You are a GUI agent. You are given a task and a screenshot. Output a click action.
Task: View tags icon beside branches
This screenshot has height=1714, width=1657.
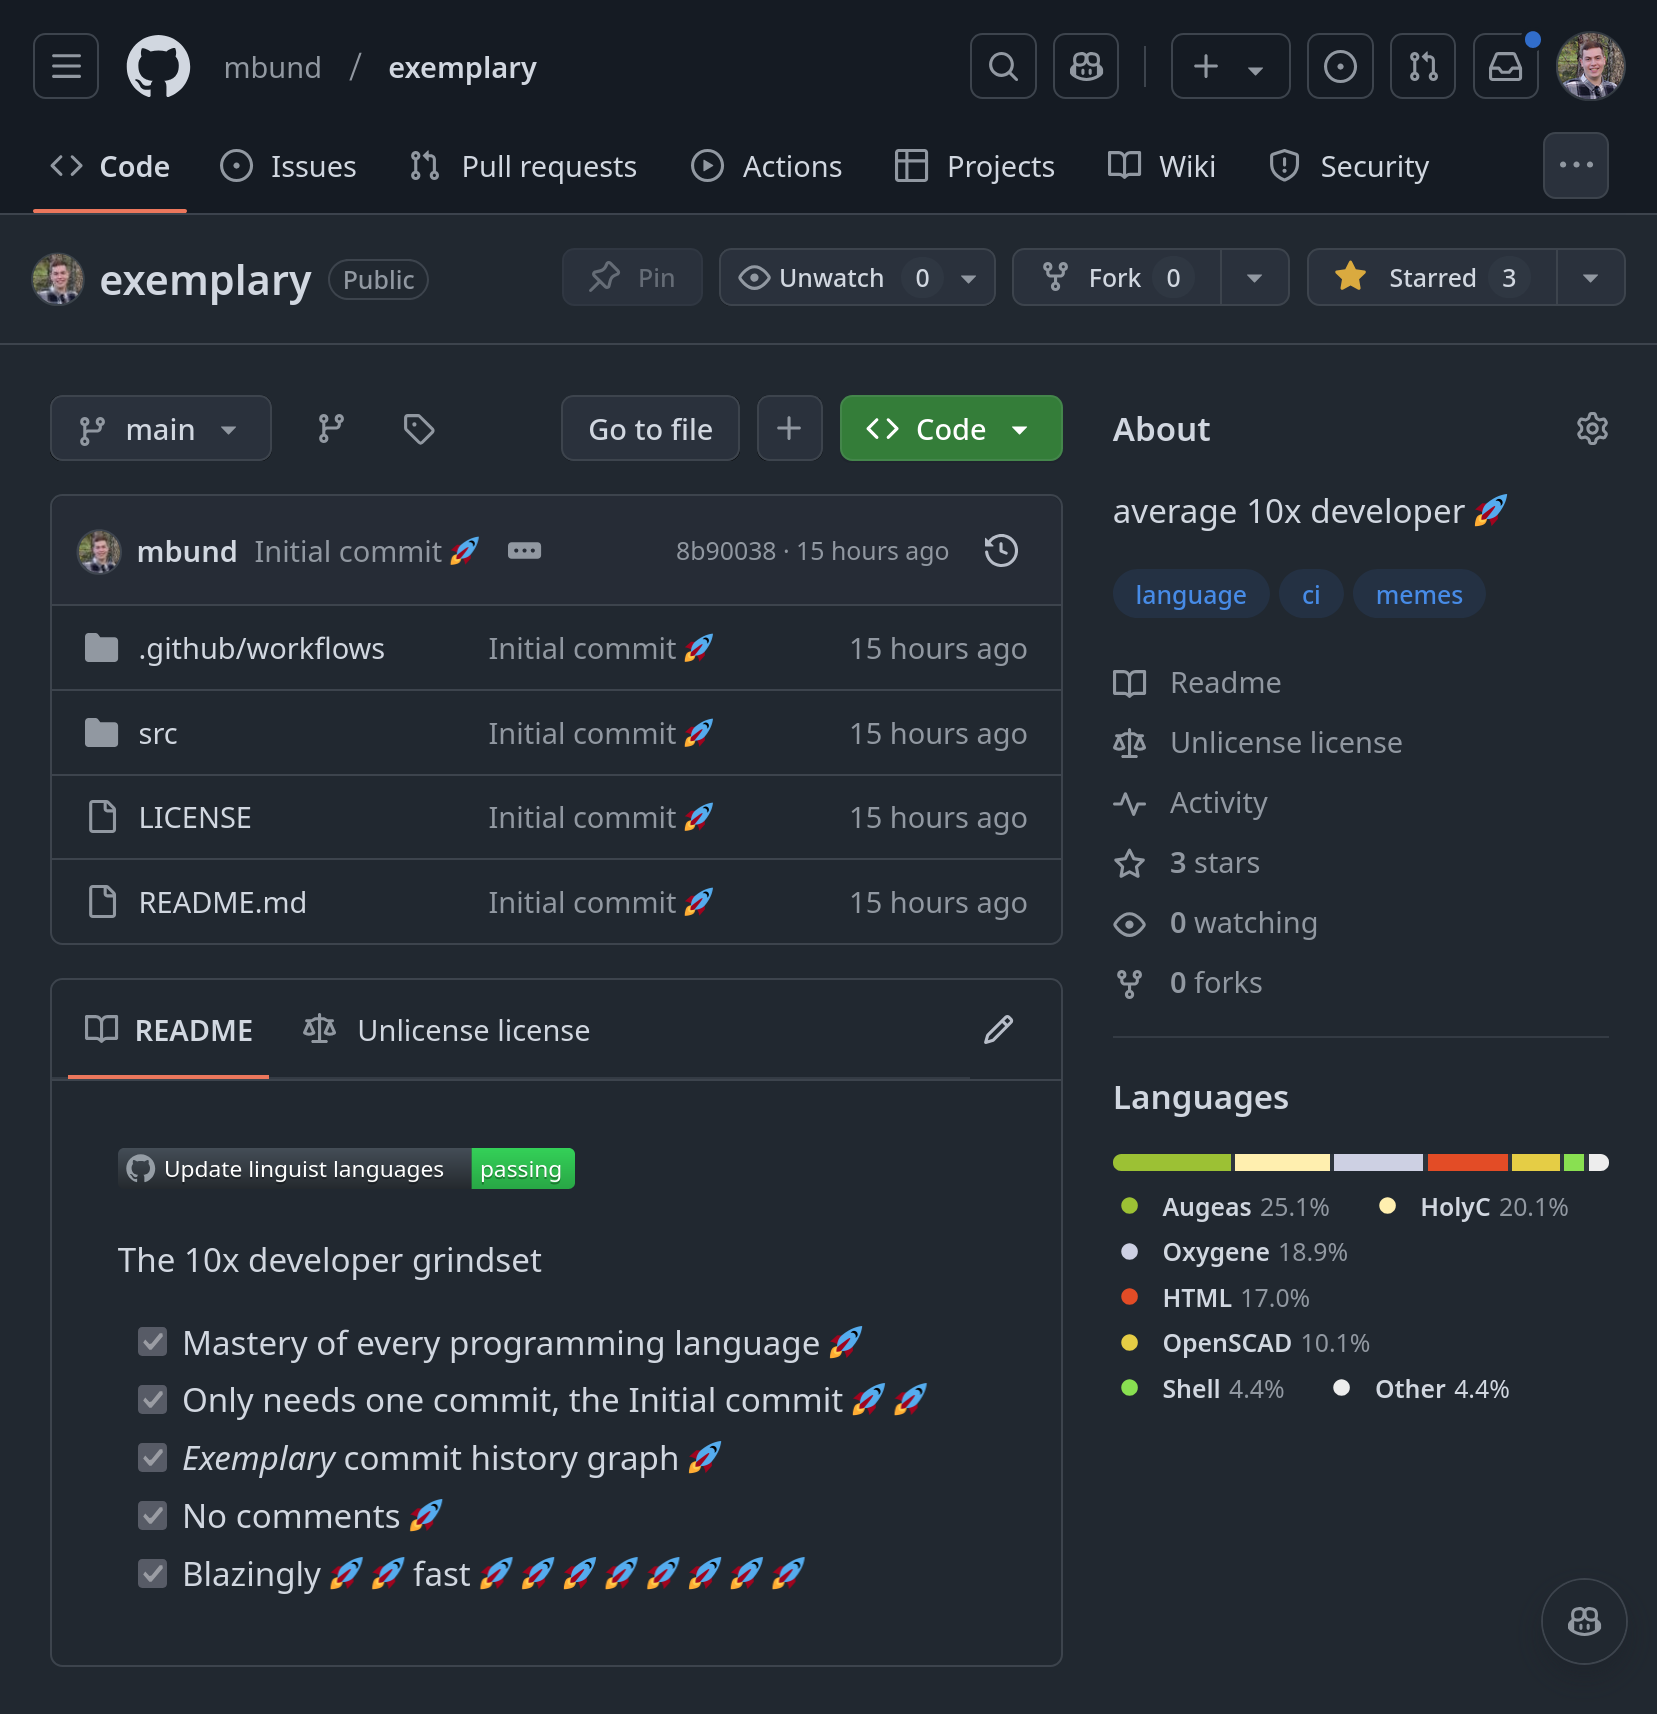(x=419, y=429)
